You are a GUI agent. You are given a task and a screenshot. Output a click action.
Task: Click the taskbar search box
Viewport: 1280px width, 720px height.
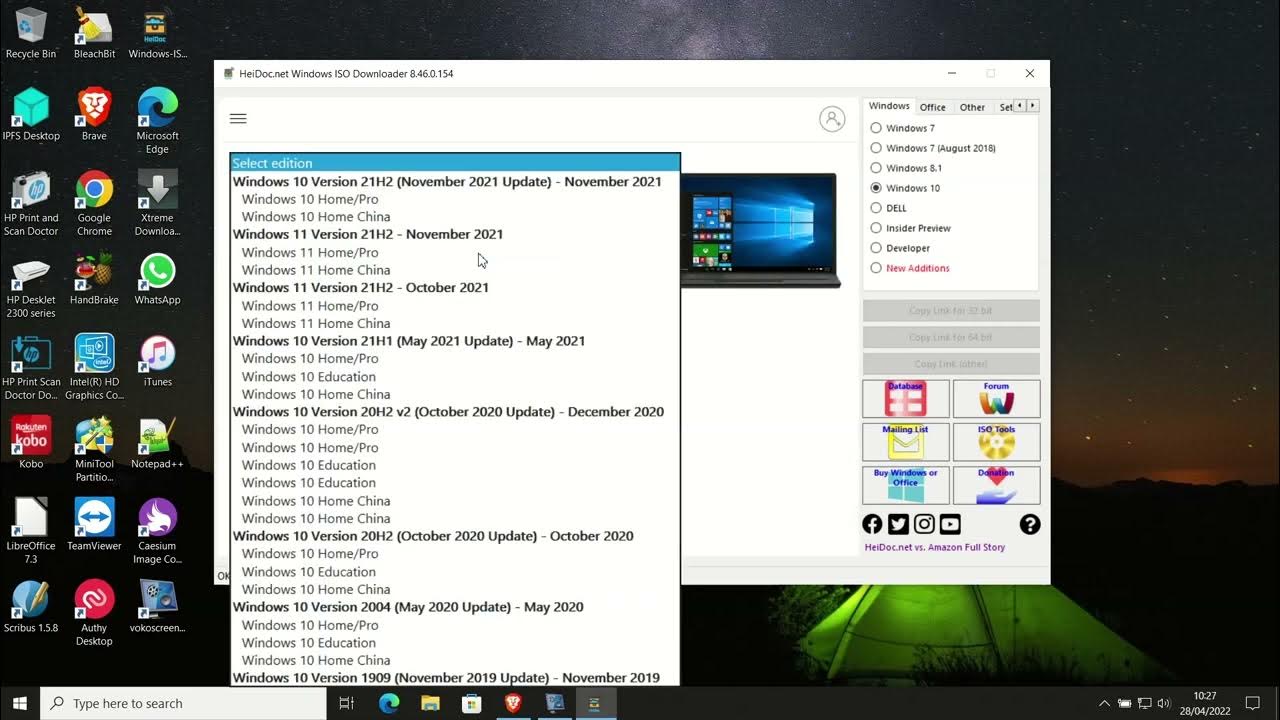click(183, 703)
